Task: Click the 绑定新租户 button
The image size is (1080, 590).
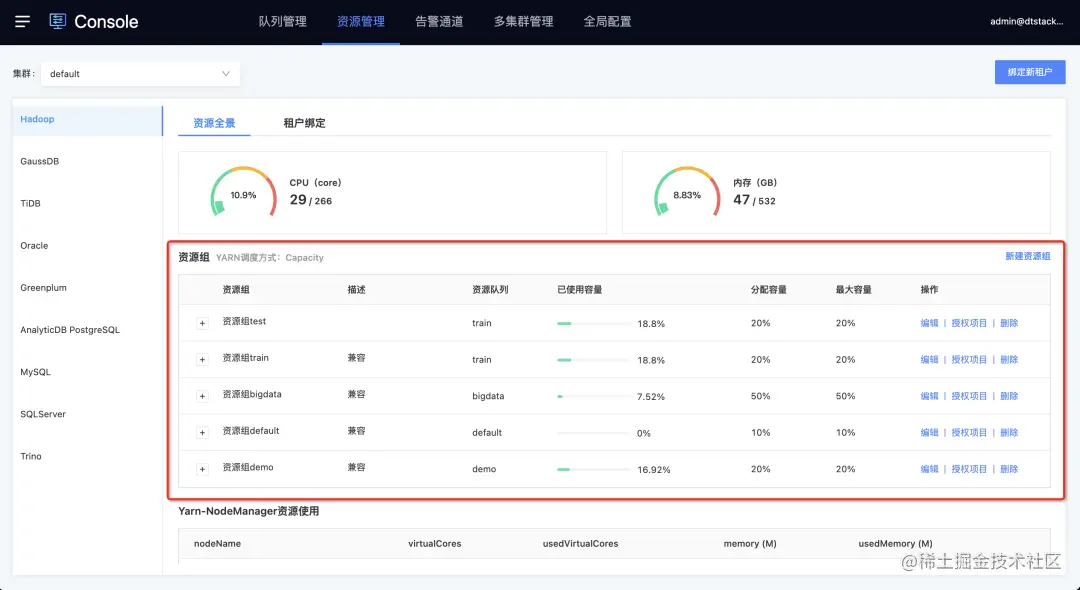Action: tap(1030, 72)
